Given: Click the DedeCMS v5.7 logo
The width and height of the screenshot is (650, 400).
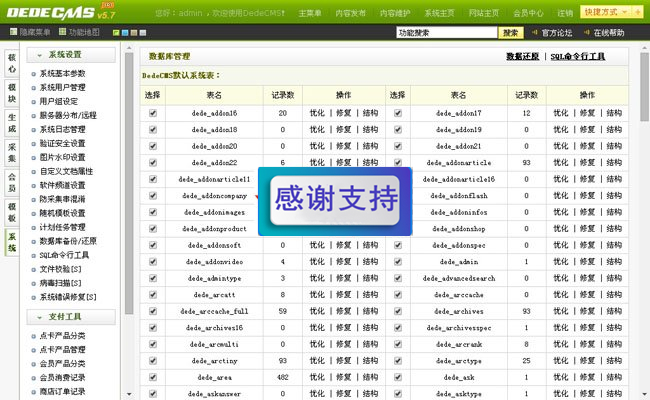Looking at the screenshot, I should coord(61,12).
